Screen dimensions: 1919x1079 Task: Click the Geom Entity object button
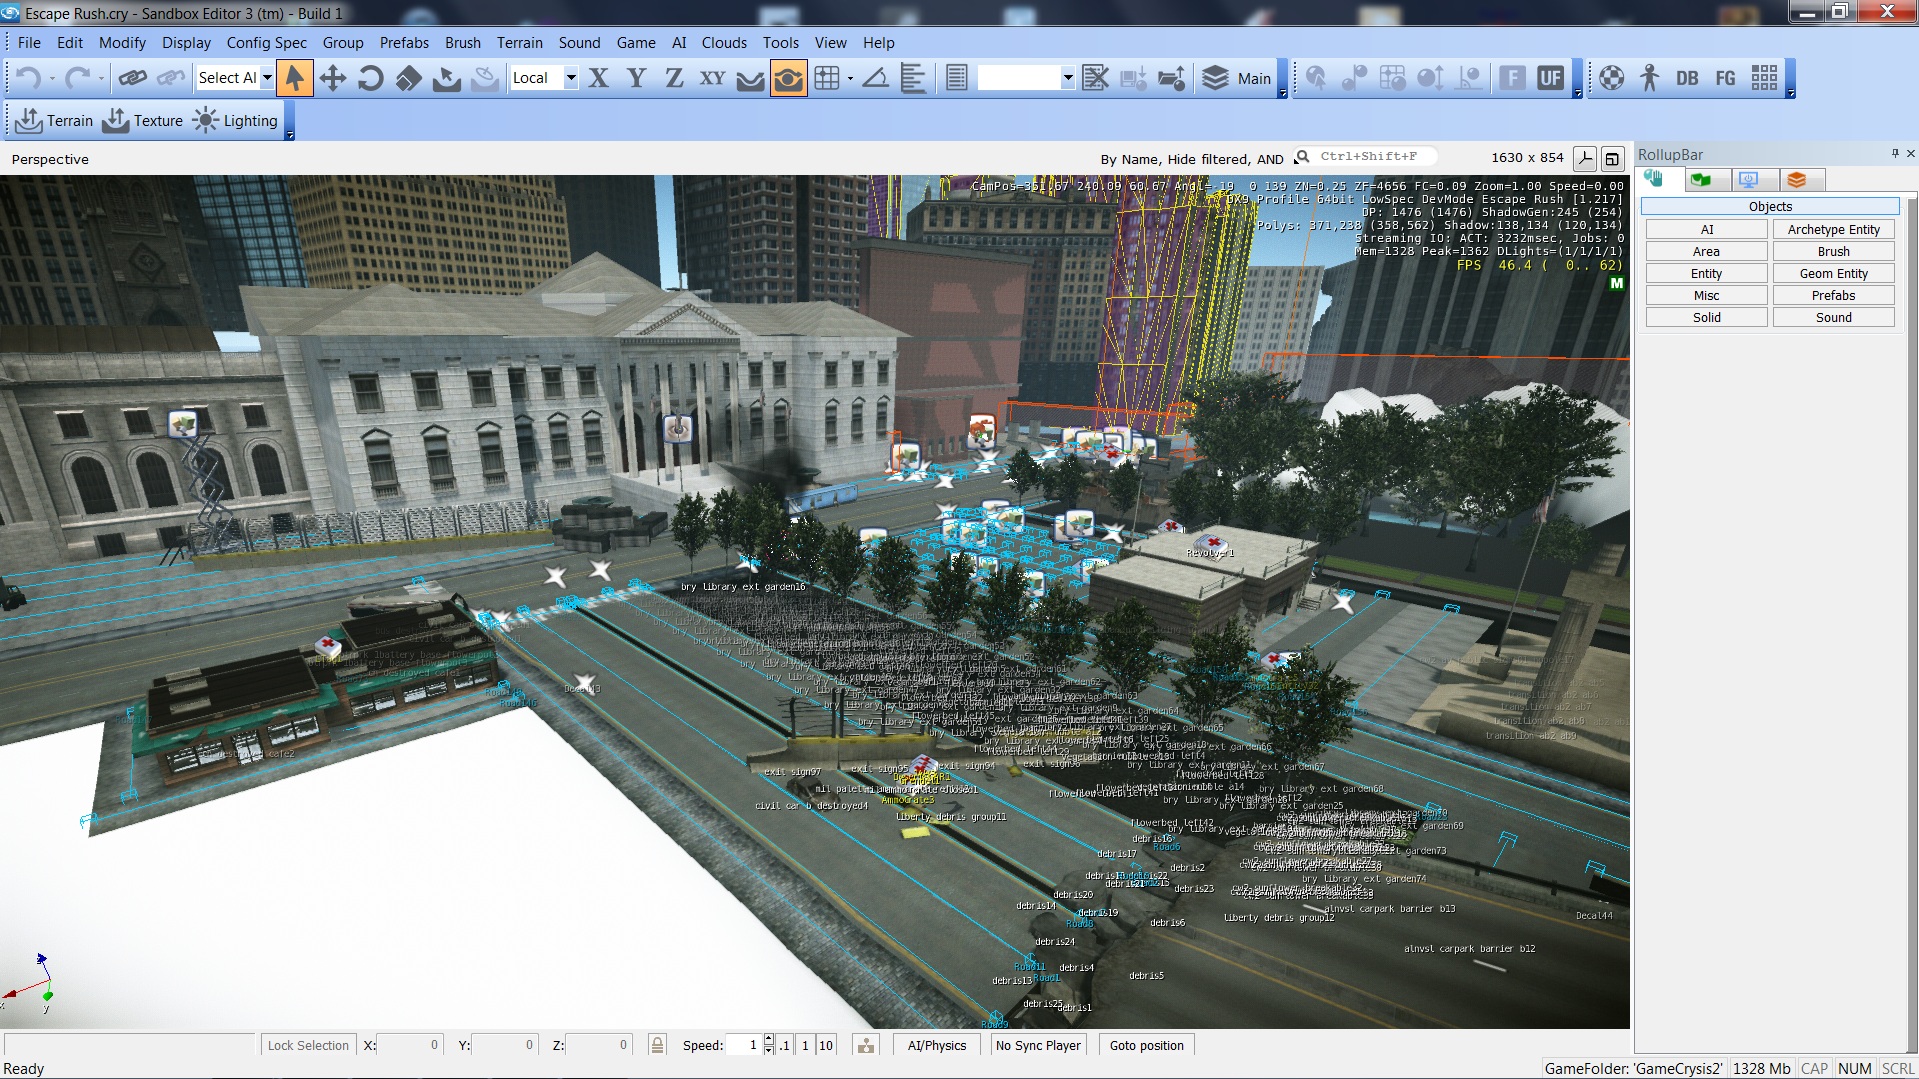point(1833,274)
